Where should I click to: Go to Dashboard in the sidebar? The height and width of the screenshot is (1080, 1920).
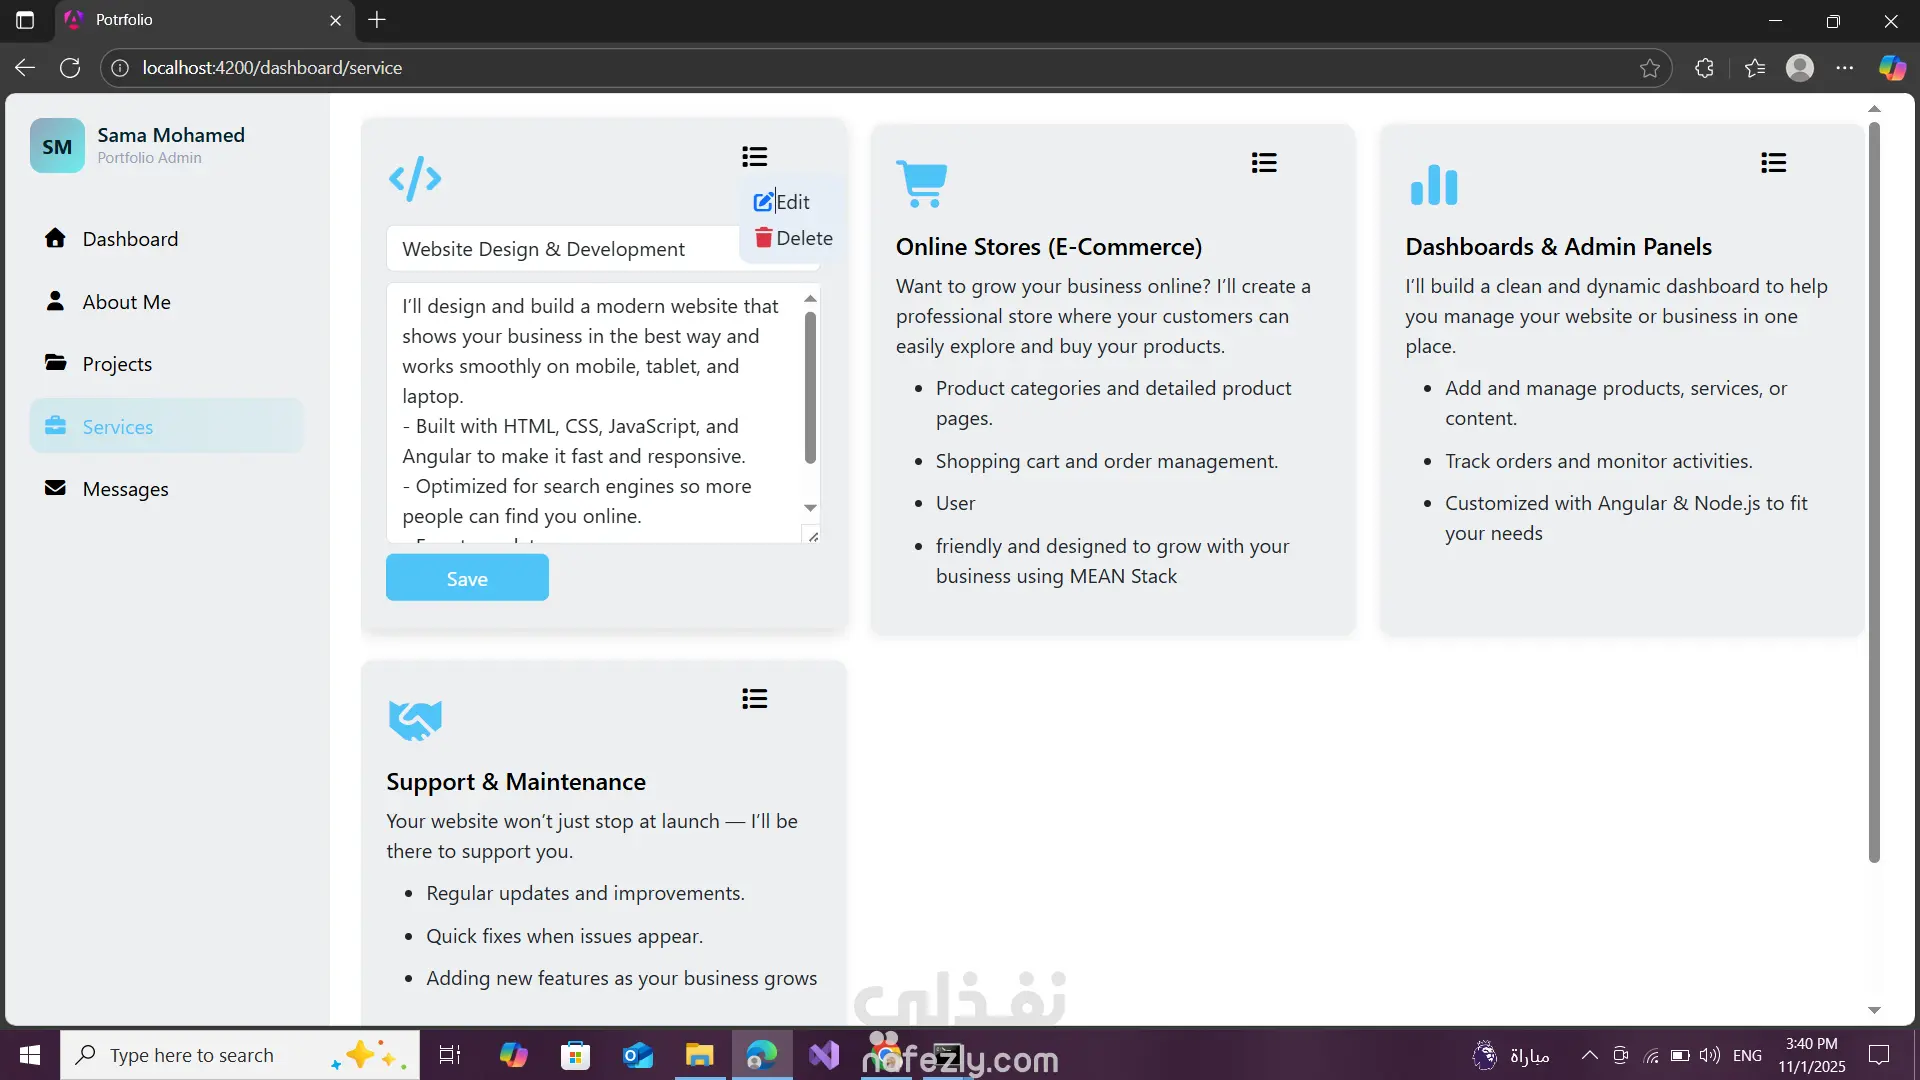click(x=130, y=239)
